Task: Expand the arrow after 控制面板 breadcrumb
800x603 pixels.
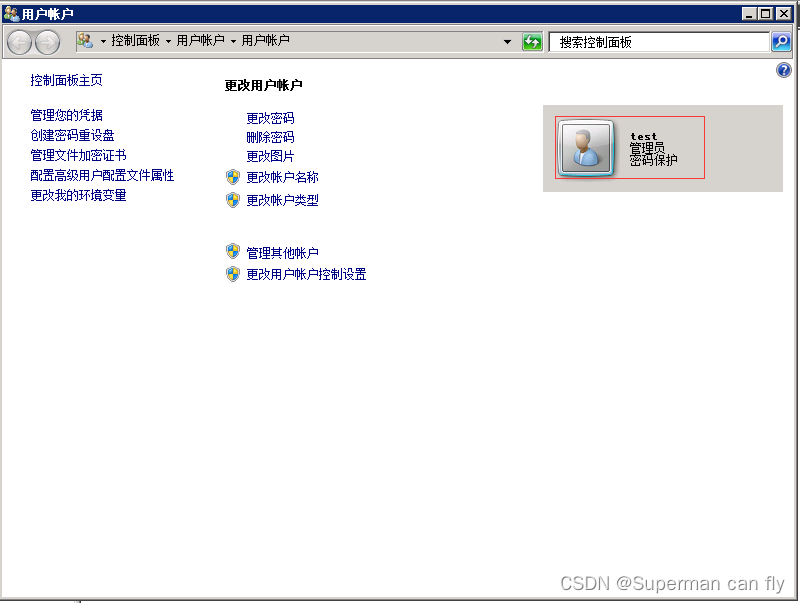Action: coord(168,41)
